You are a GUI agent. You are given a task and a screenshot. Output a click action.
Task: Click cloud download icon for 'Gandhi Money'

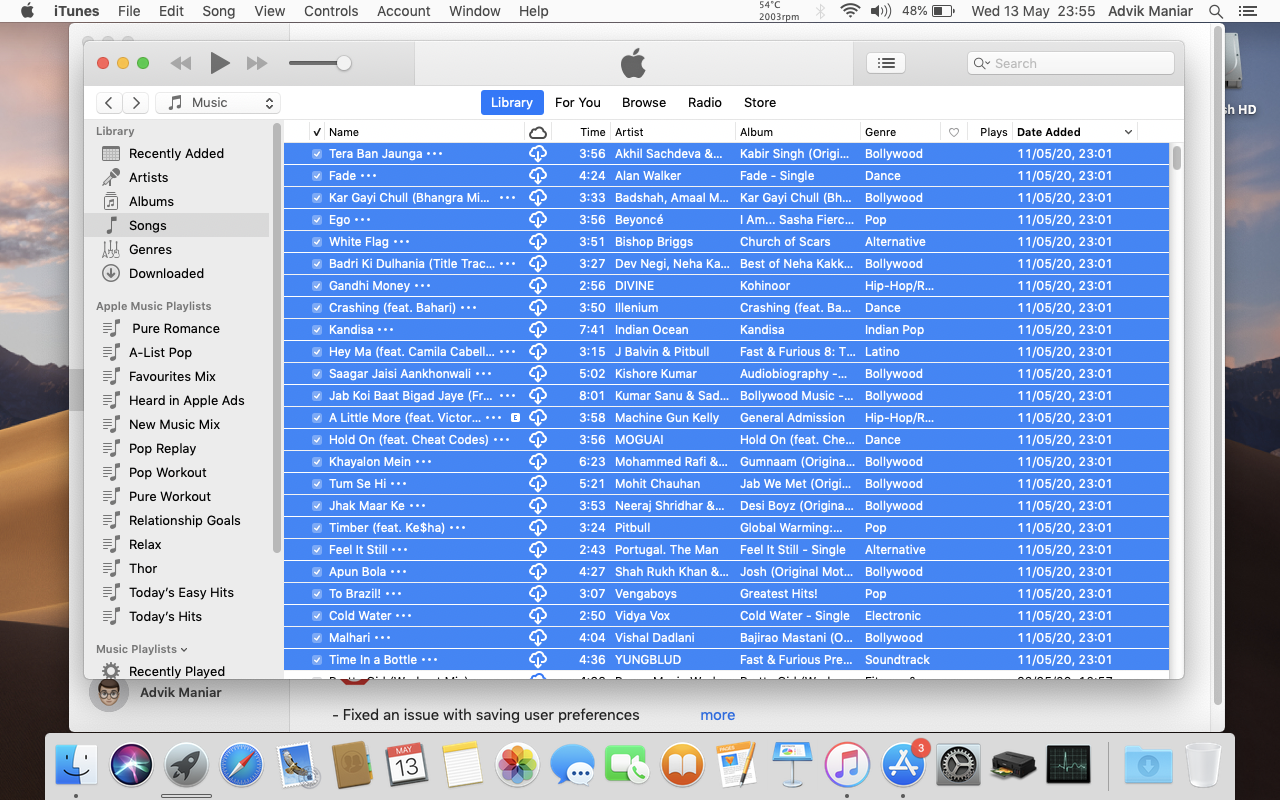pyautogui.click(x=538, y=286)
